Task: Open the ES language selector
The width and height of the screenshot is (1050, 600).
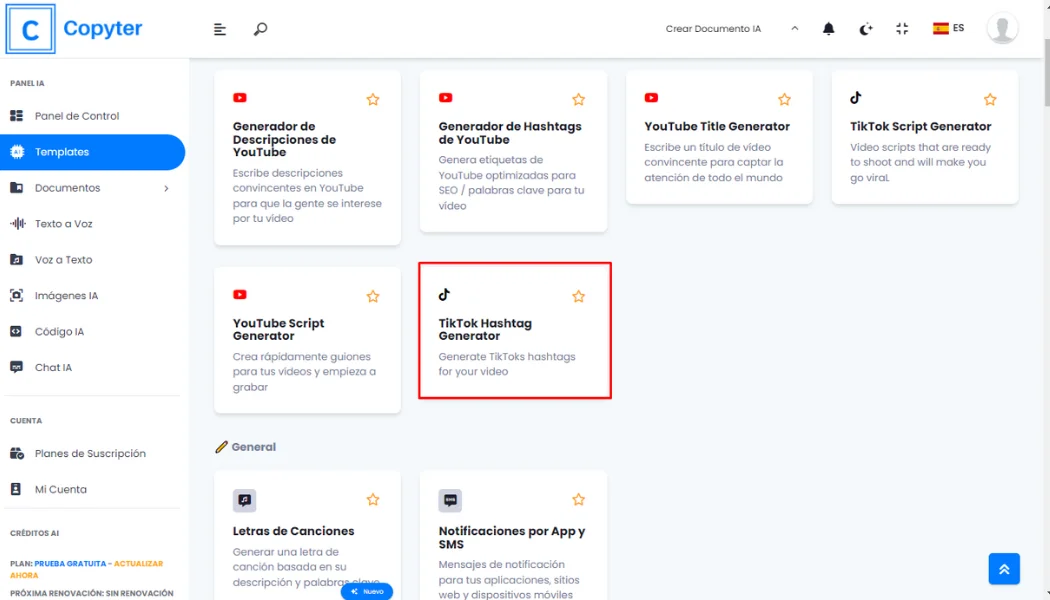Action: (948, 29)
